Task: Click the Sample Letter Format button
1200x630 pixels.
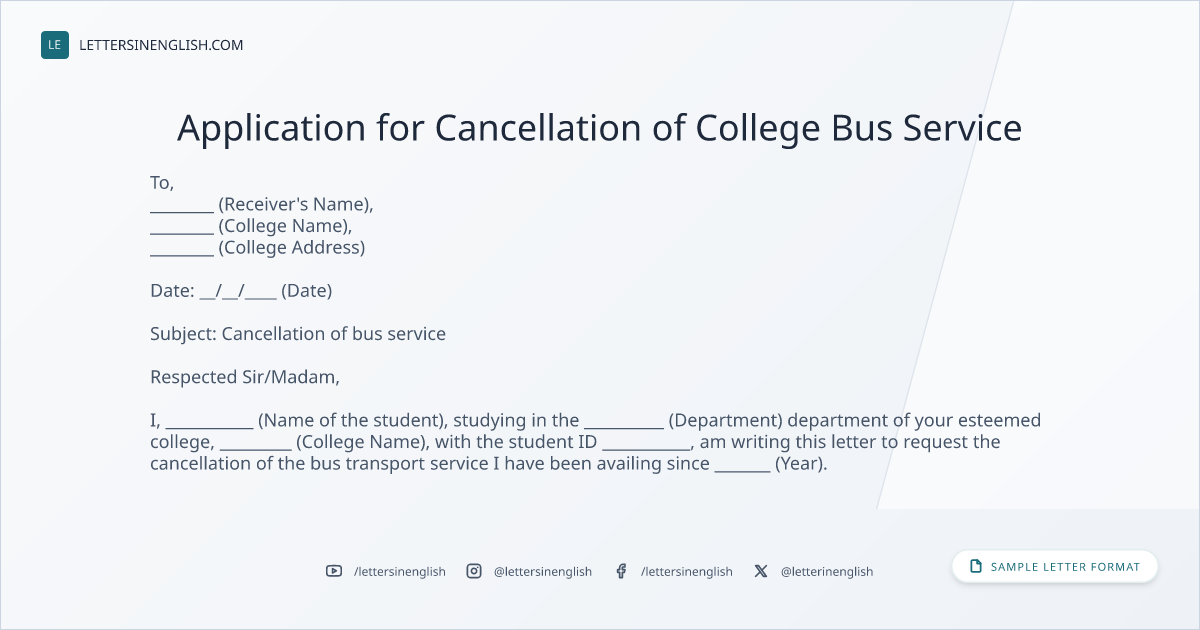Action: pyautogui.click(x=1055, y=567)
